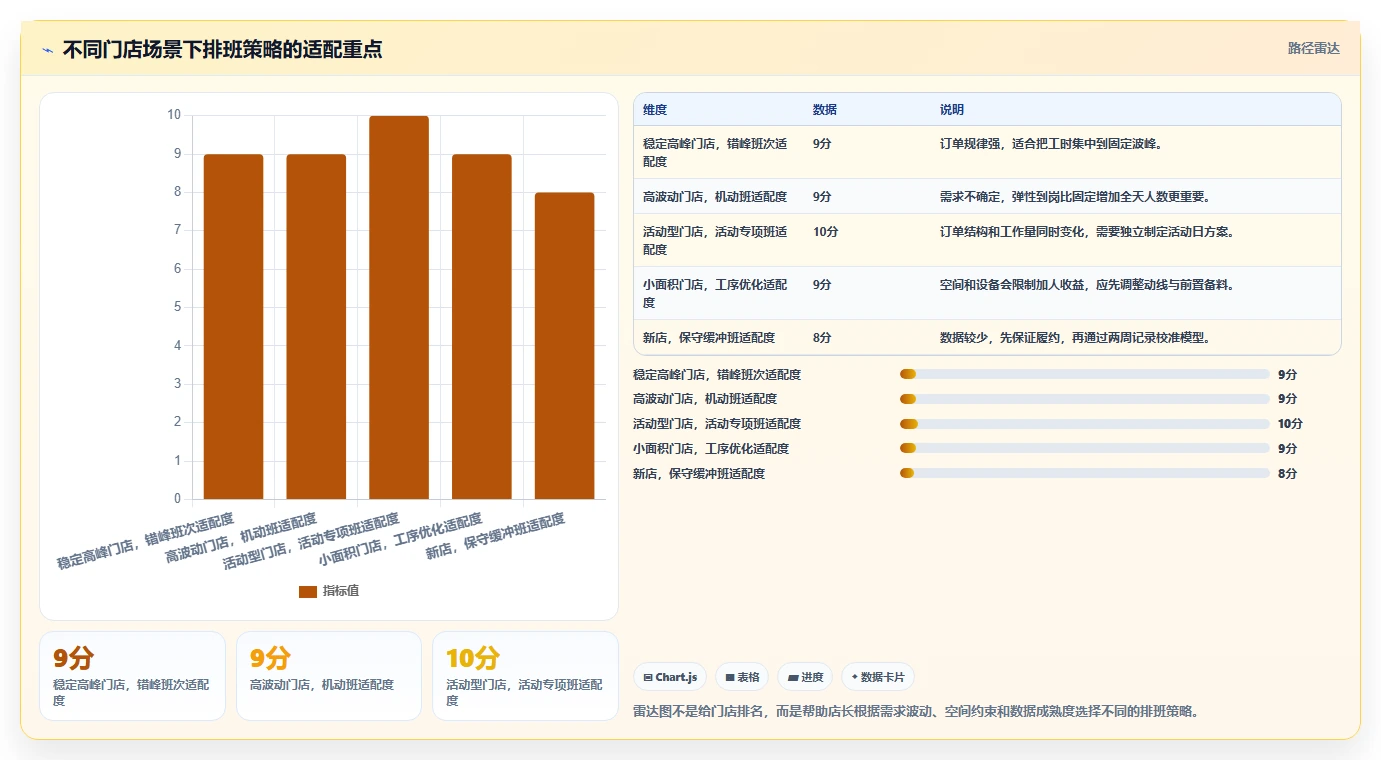Click the 维度 column header
The height and width of the screenshot is (760, 1381).
click(x=655, y=110)
